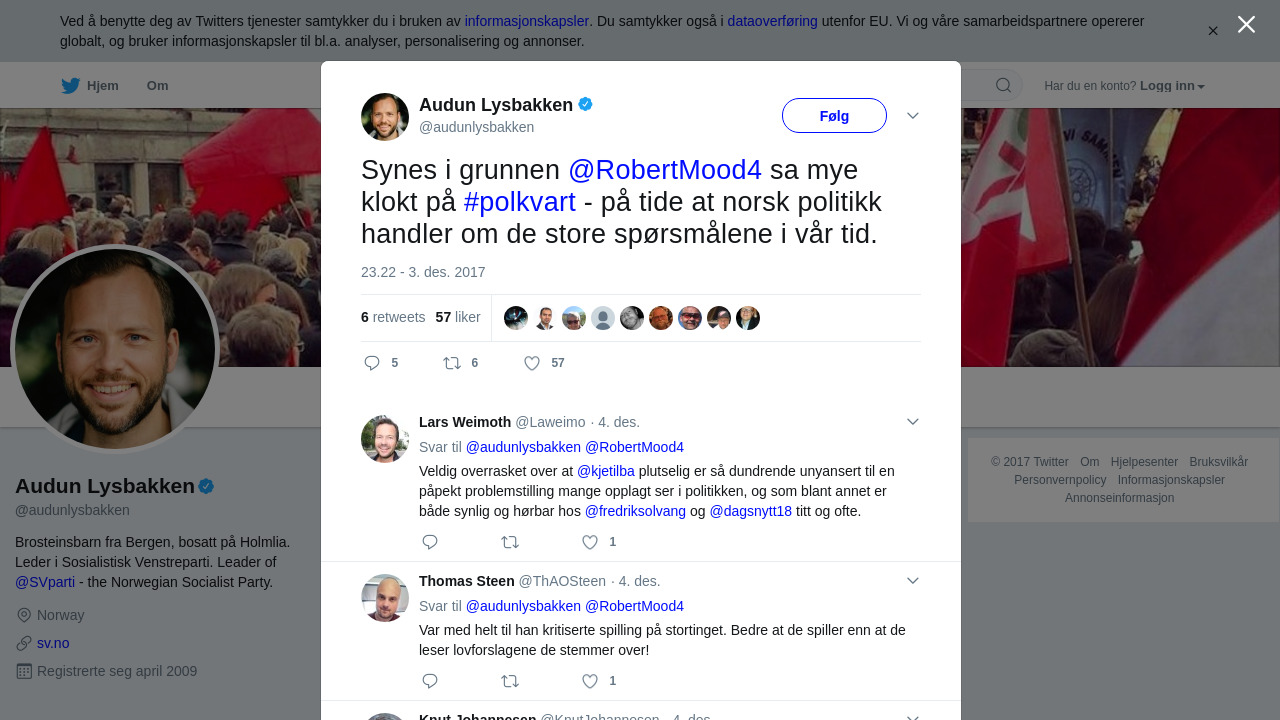Click Audun Lysbakken's large profile photo

(x=115, y=349)
